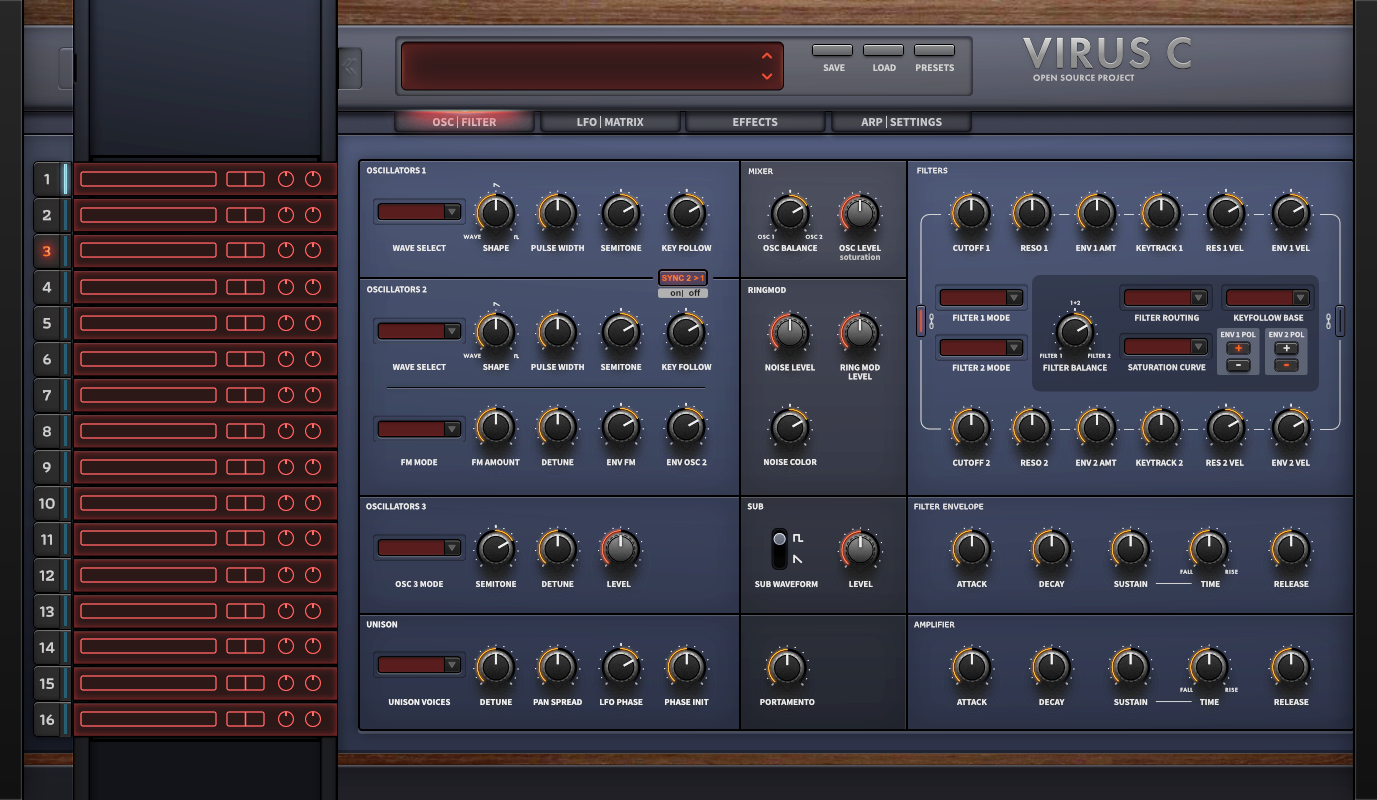Open the Osc 3 Mode dropdown
The image size is (1377, 800).
click(x=419, y=548)
